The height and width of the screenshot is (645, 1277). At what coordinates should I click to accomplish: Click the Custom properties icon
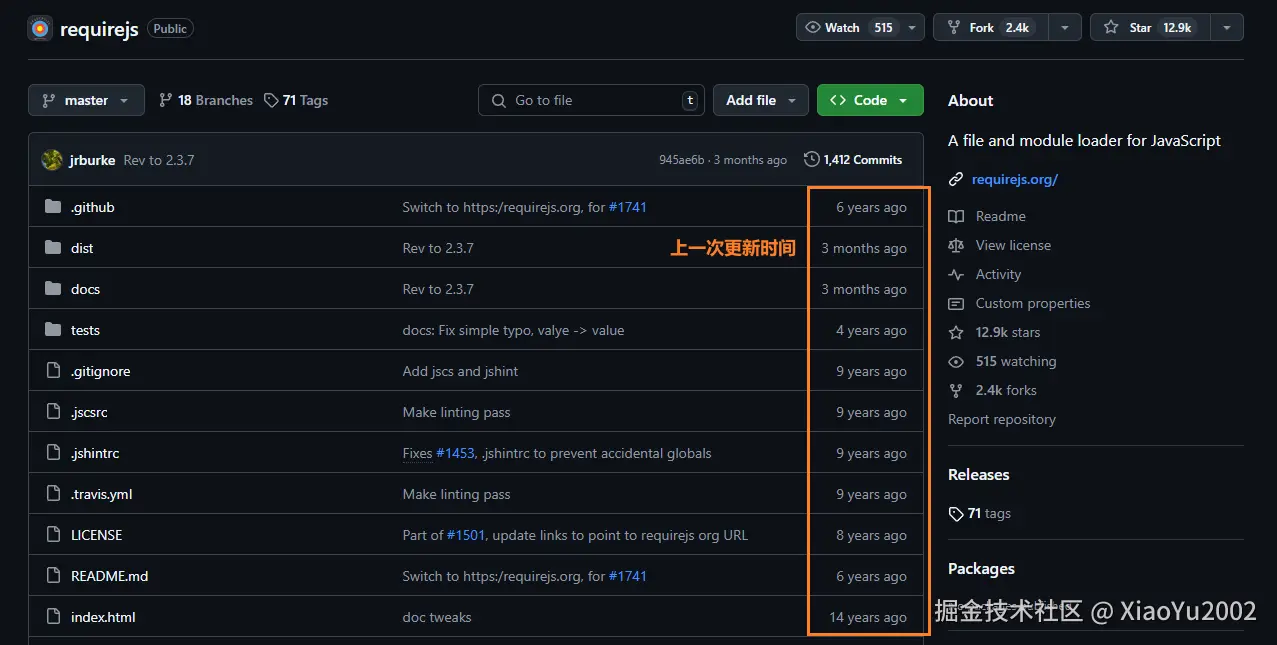(x=956, y=303)
